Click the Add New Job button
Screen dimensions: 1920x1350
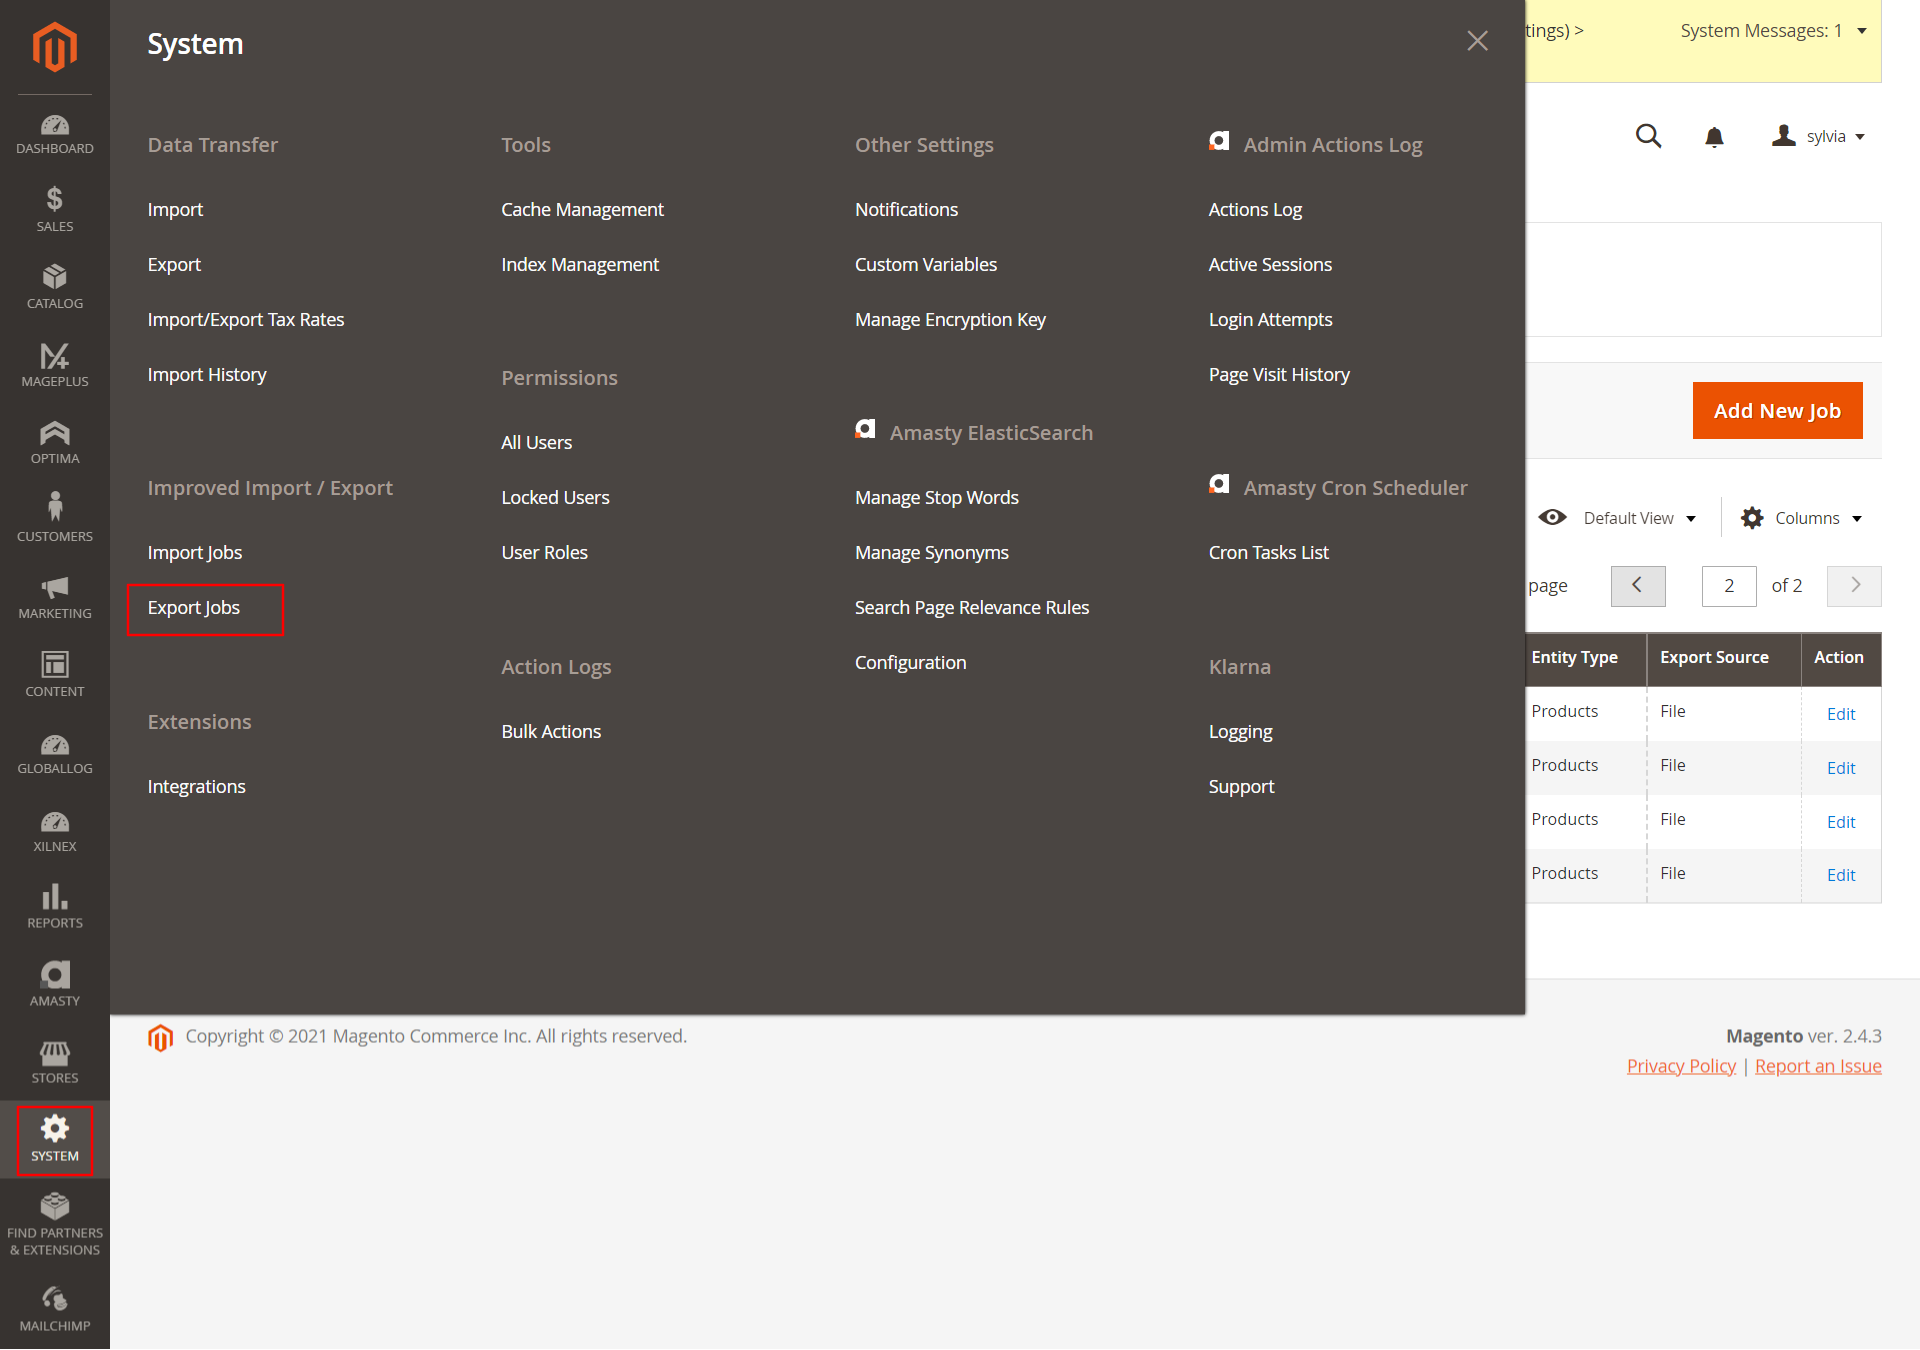coord(1777,411)
